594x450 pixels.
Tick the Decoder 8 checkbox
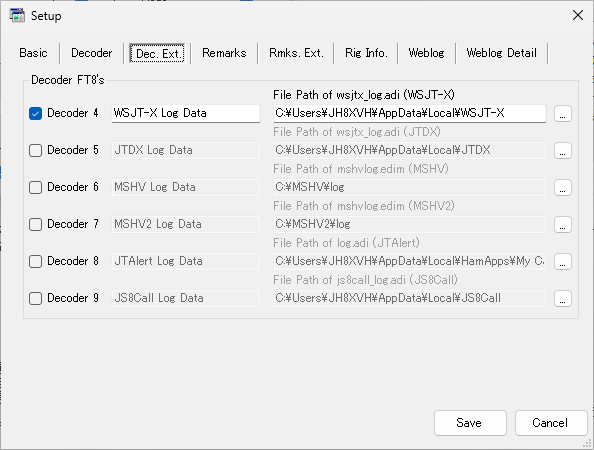(x=36, y=261)
